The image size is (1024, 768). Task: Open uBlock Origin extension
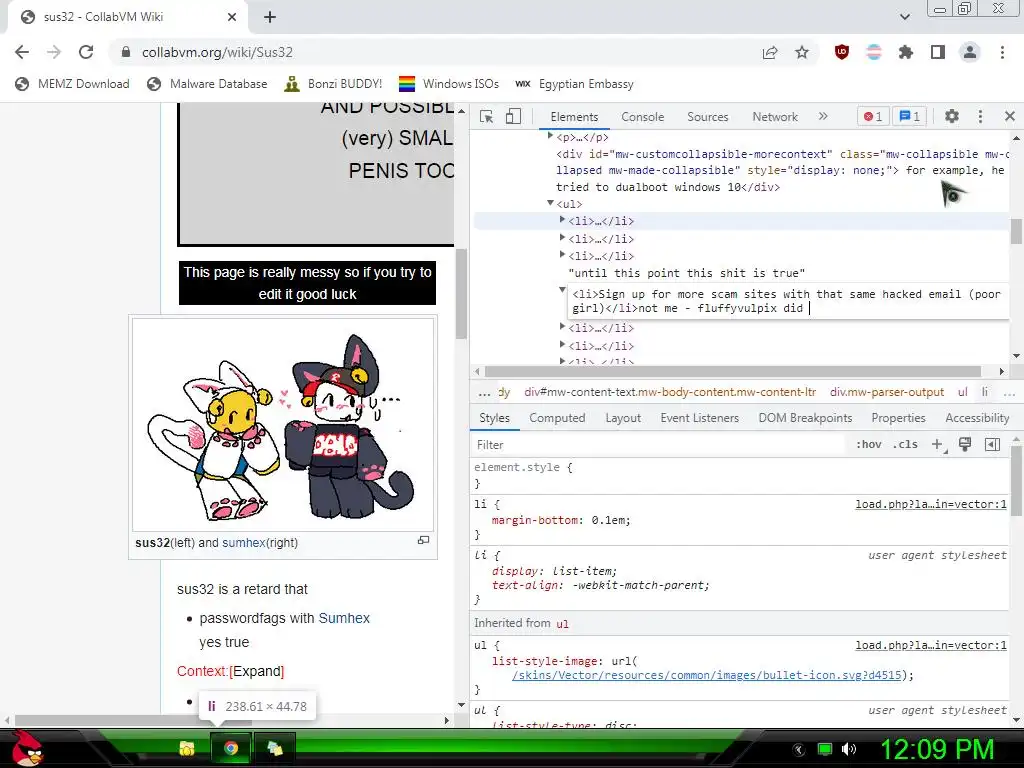point(842,52)
